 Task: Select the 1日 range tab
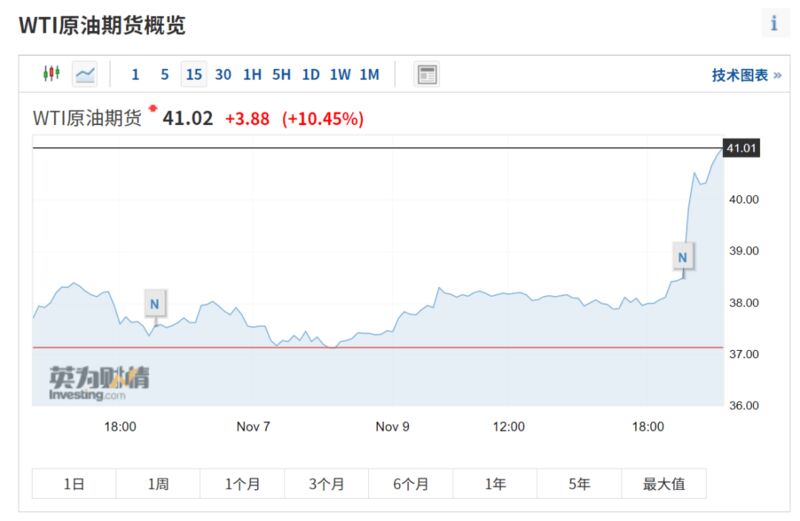click(x=74, y=484)
